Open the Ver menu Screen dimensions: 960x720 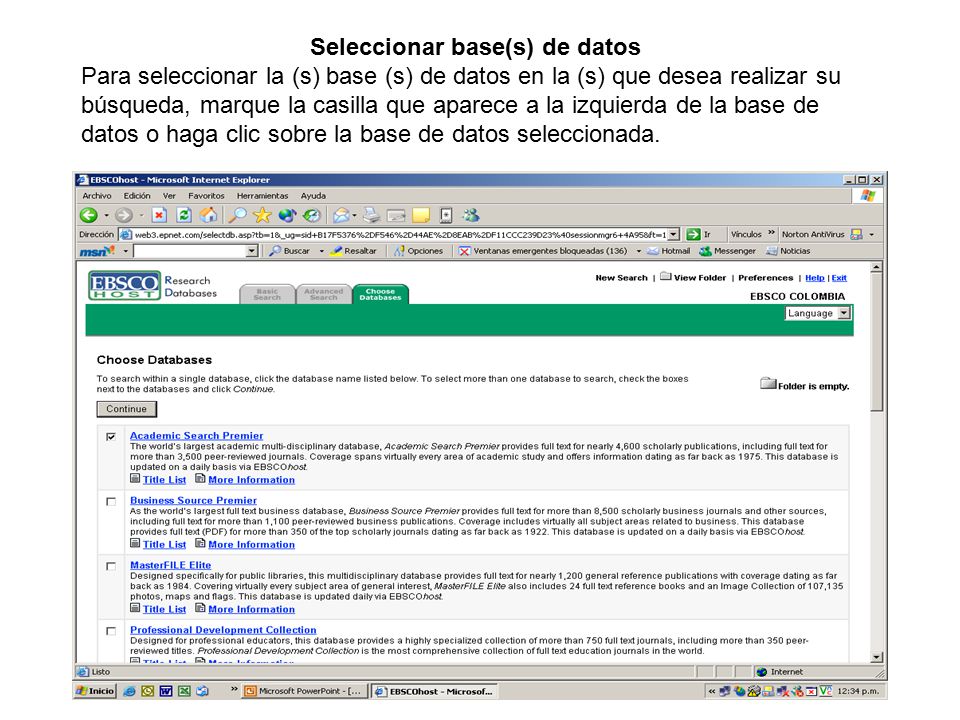[x=169, y=196]
